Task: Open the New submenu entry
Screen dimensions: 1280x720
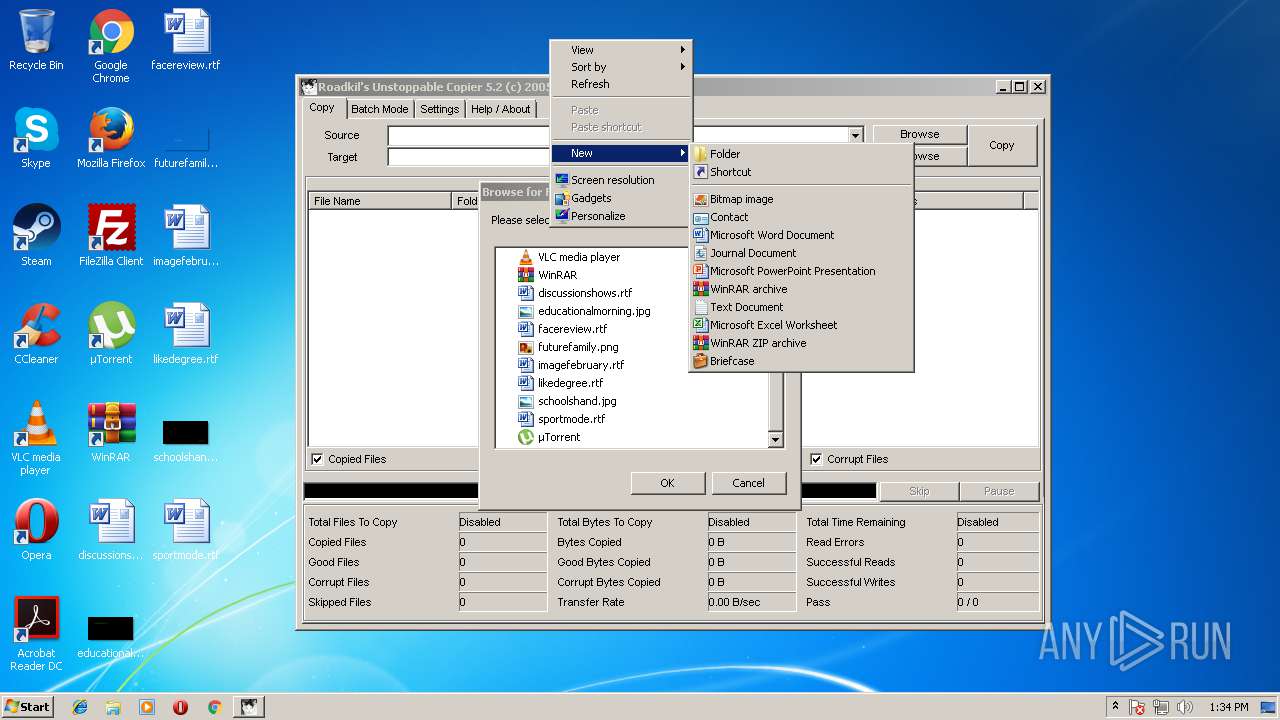Action: [621, 153]
